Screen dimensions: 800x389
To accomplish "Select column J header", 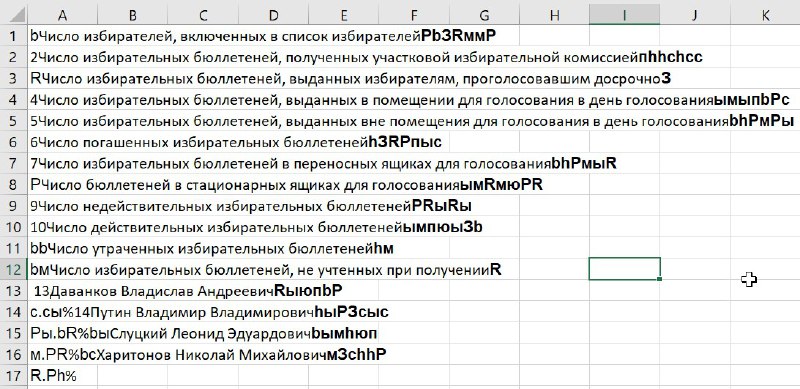I will (695, 15).
